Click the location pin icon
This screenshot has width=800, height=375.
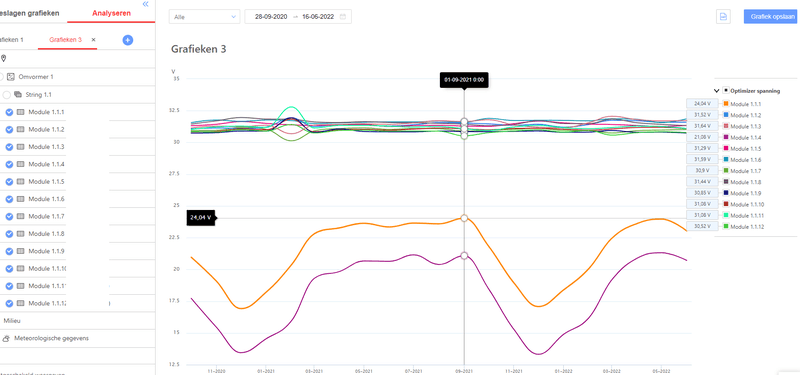click(x=4, y=59)
